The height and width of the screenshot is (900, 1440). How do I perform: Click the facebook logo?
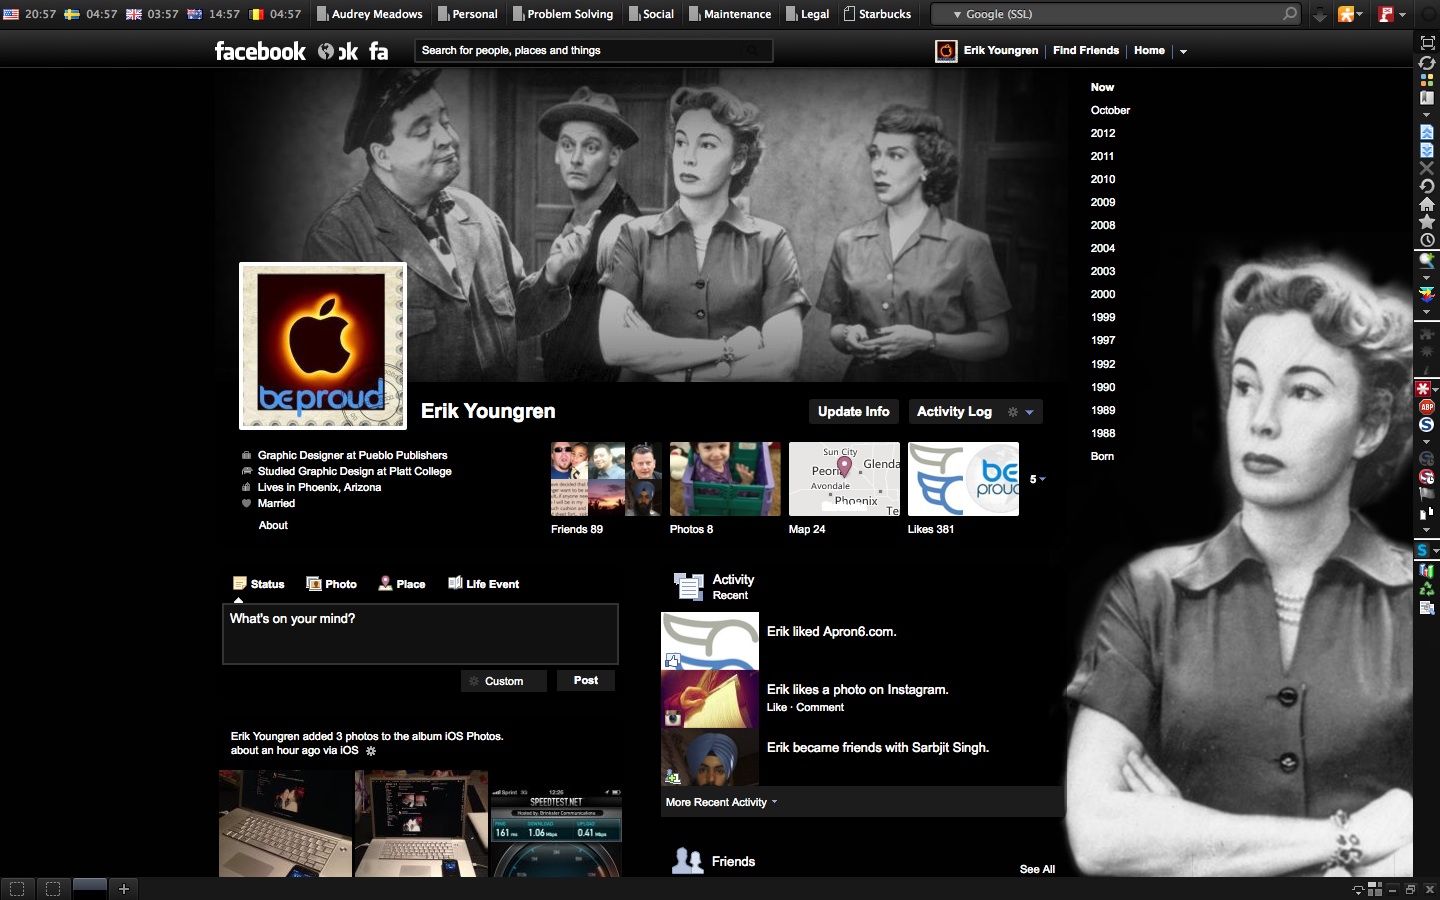[260, 51]
